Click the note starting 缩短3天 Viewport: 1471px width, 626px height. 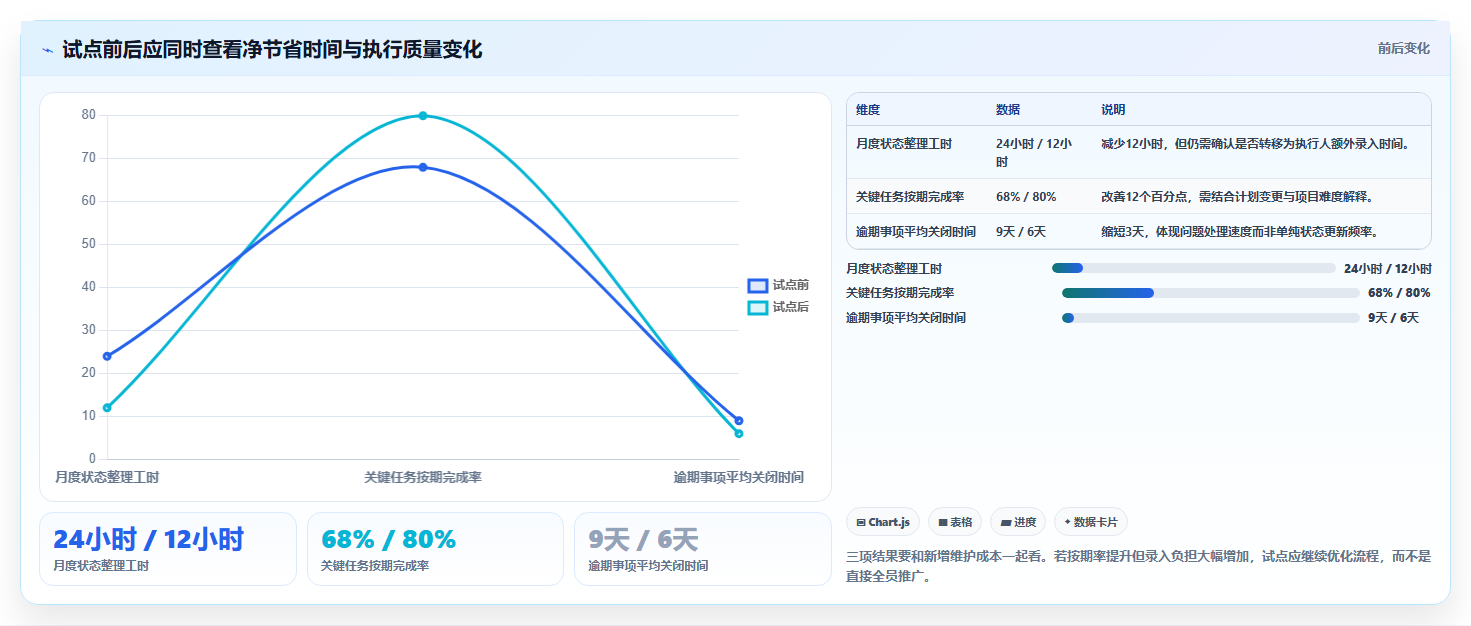pyautogui.click(x=1240, y=232)
